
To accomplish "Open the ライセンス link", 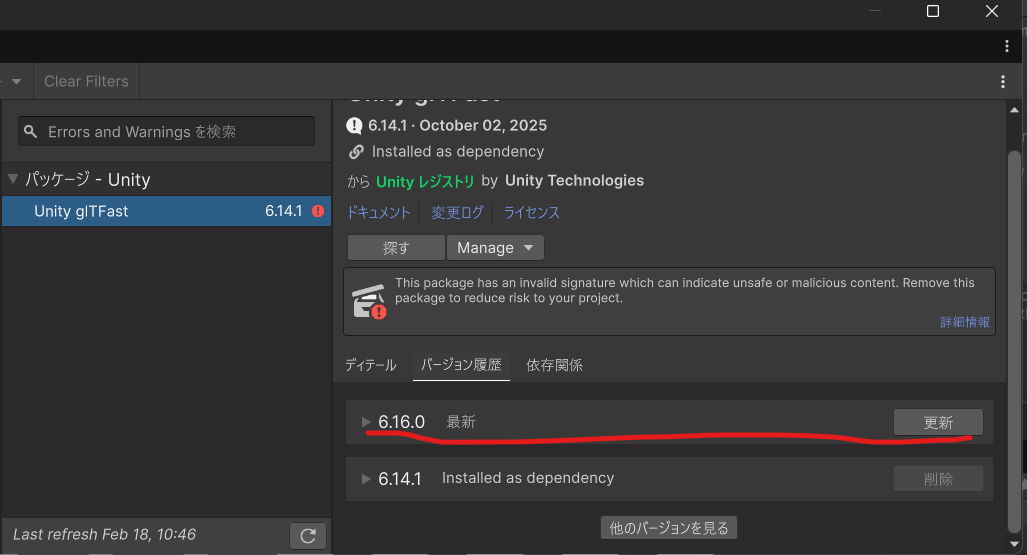I will click(532, 212).
